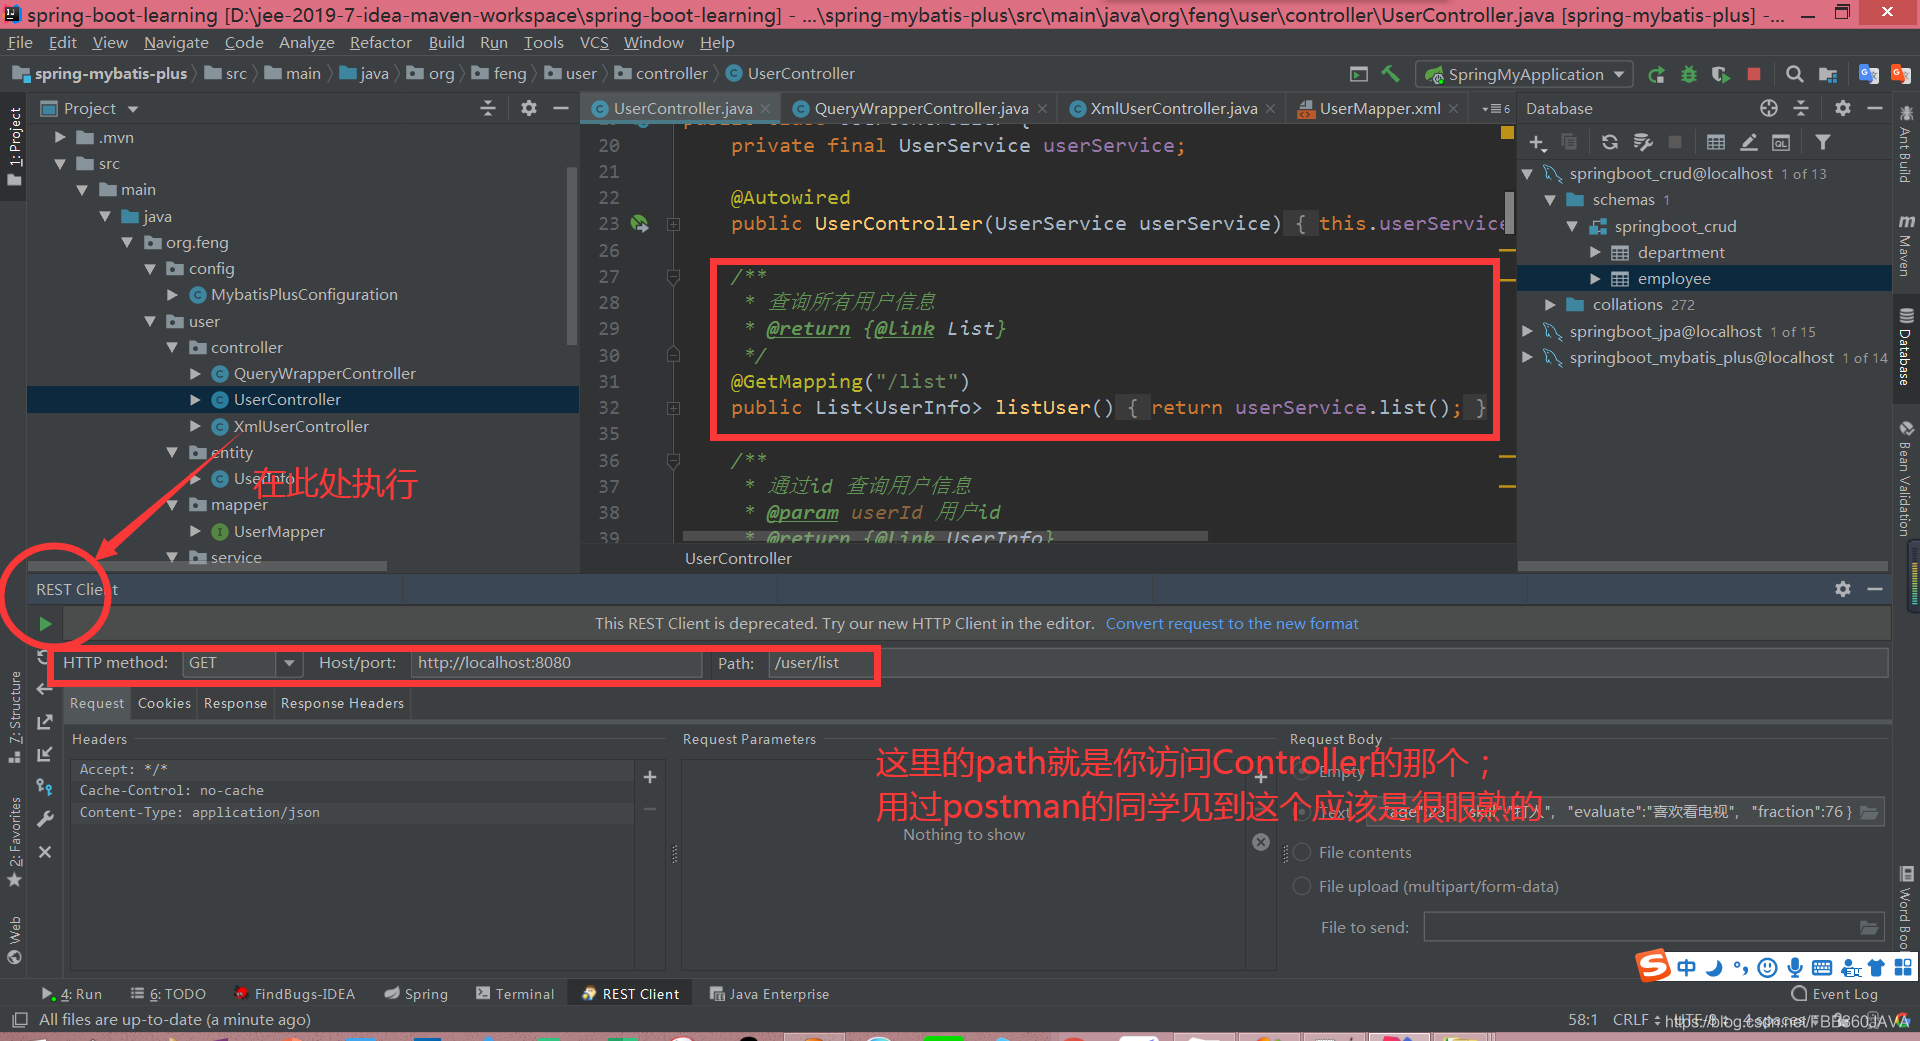This screenshot has height=1041, width=1920.
Task: Open the SpringMyApplication run configuration dropdown
Action: point(1619,74)
